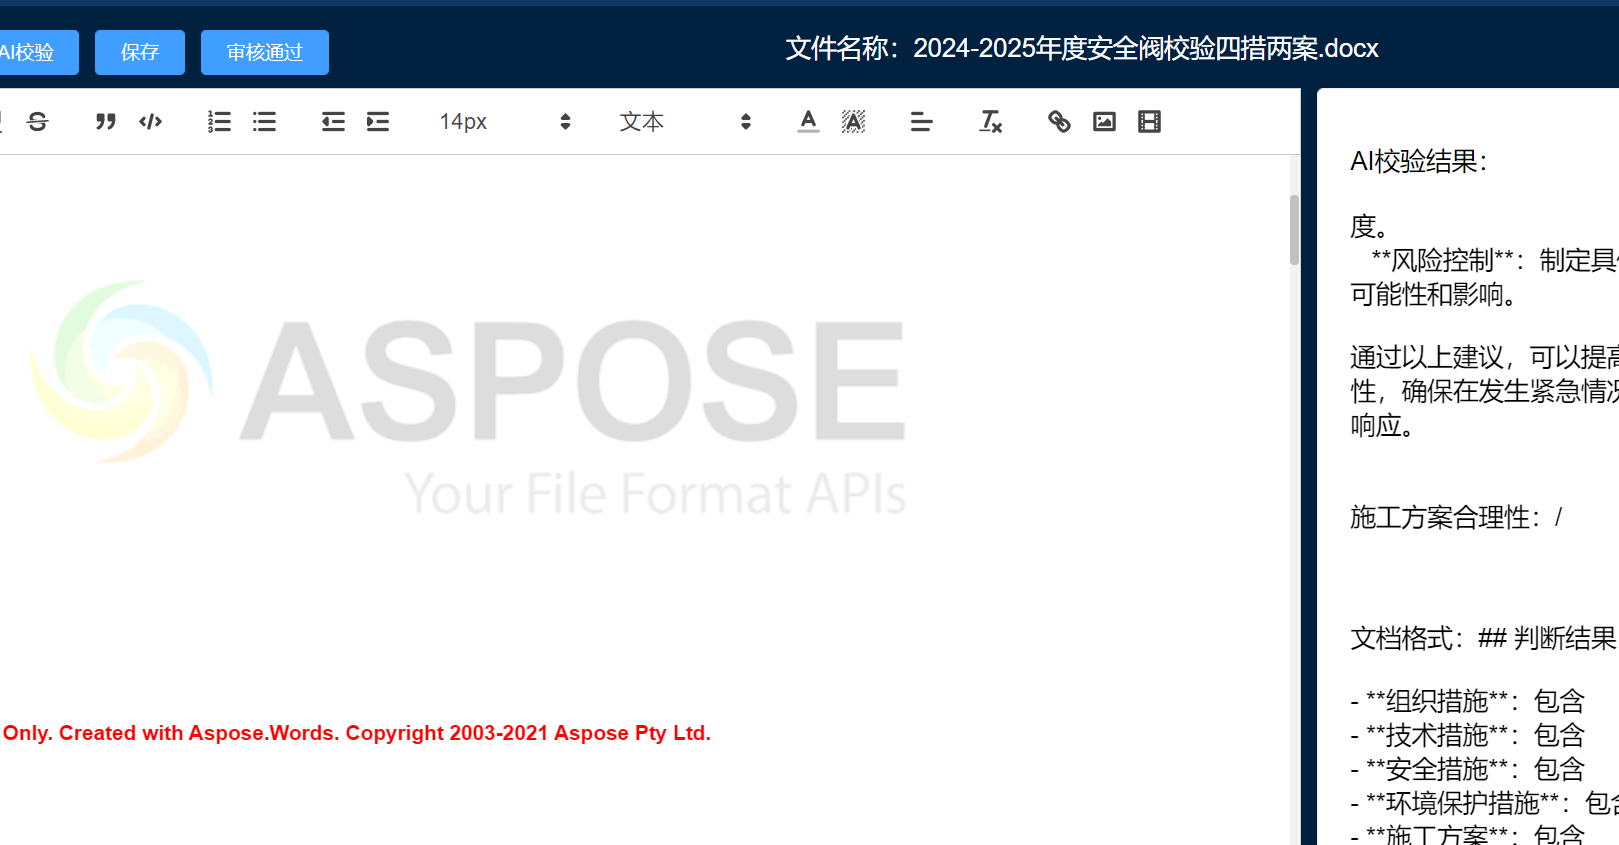
Task: Clear text formatting
Action: click(990, 122)
